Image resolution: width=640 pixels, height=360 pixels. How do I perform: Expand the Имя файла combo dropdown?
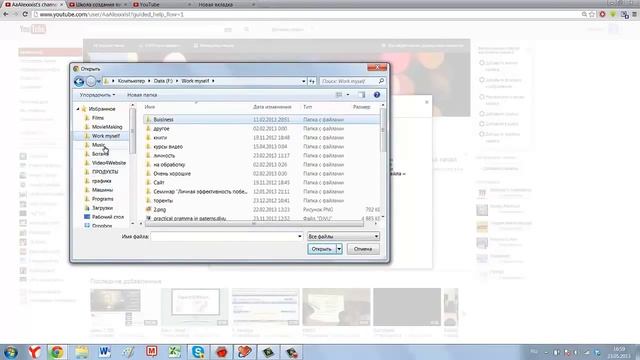point(300,236)
